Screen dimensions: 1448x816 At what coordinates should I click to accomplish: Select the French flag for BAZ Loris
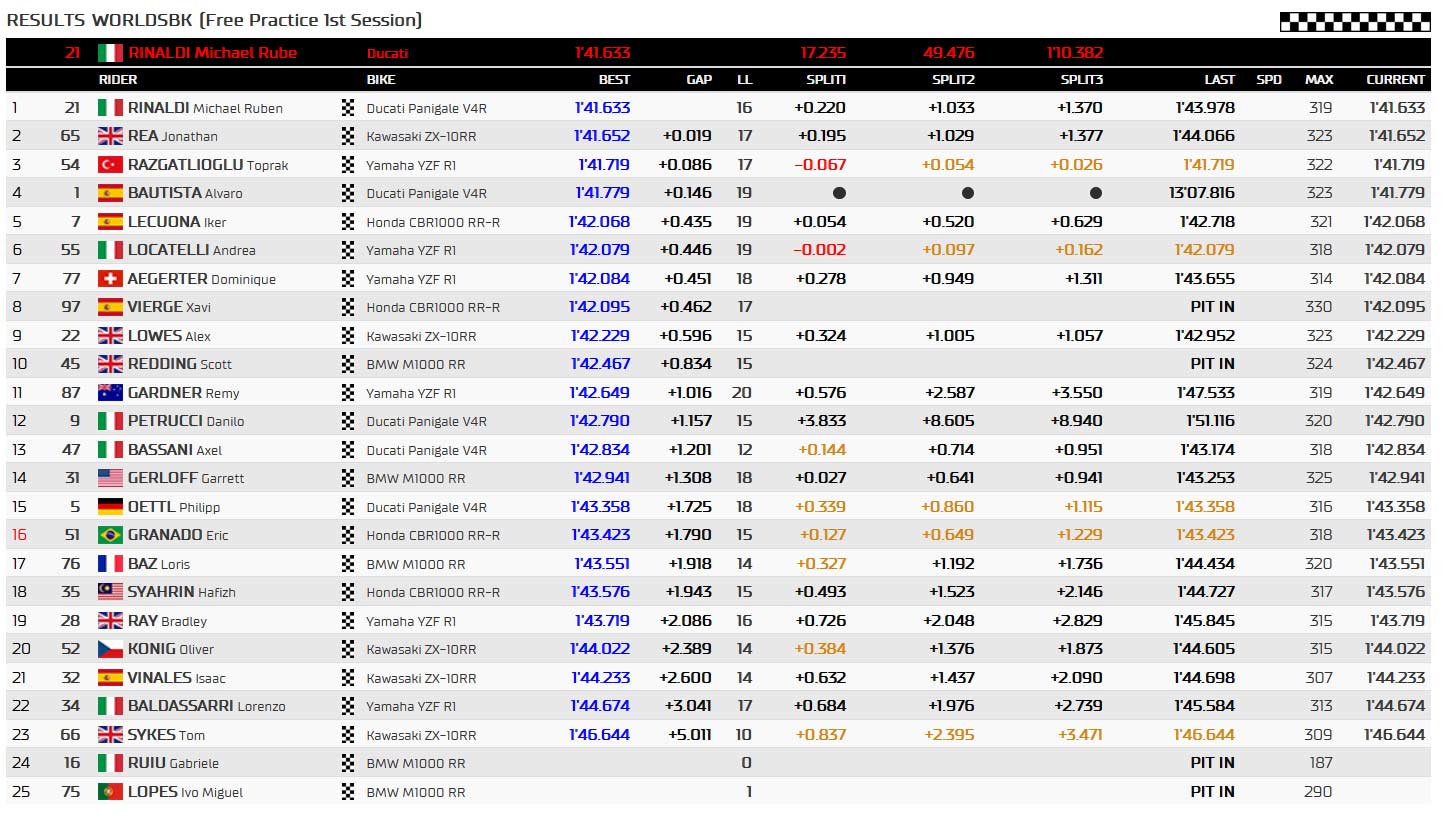110,563
